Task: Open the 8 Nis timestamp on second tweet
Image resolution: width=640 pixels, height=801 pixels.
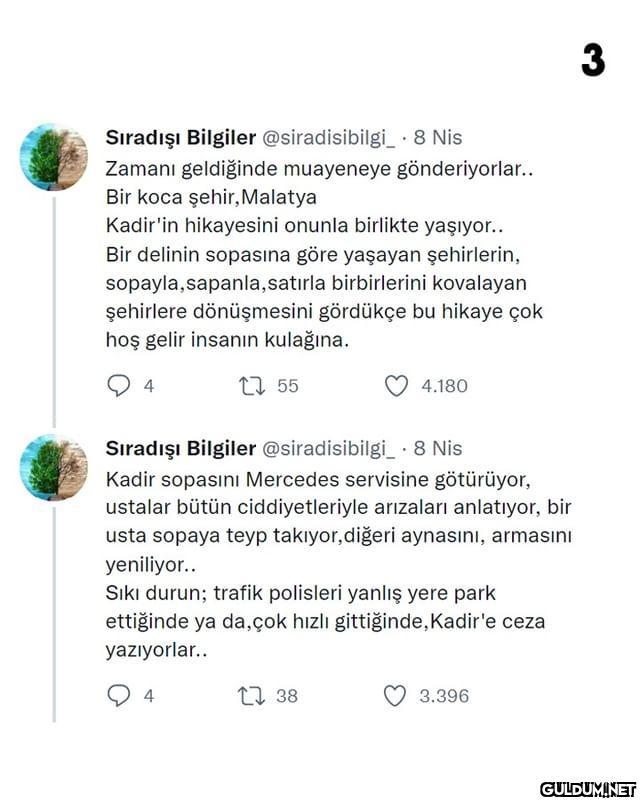Action: (438, 448)
